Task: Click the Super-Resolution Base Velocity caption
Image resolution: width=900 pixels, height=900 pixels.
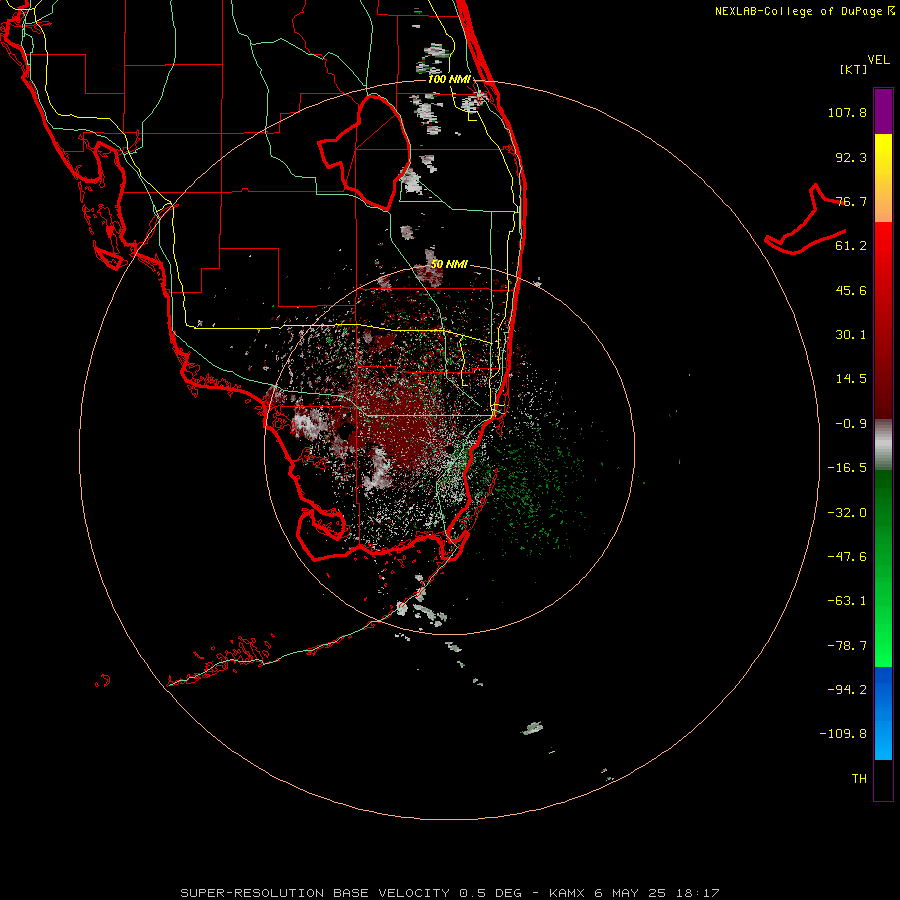Action: pyautogui.click(x=450, y=893)
